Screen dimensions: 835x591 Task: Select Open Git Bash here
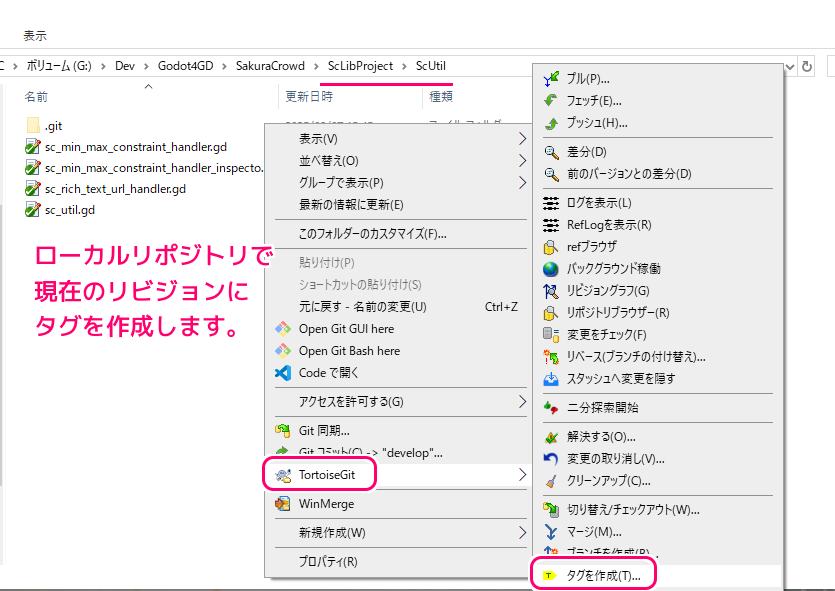(349, 351)
